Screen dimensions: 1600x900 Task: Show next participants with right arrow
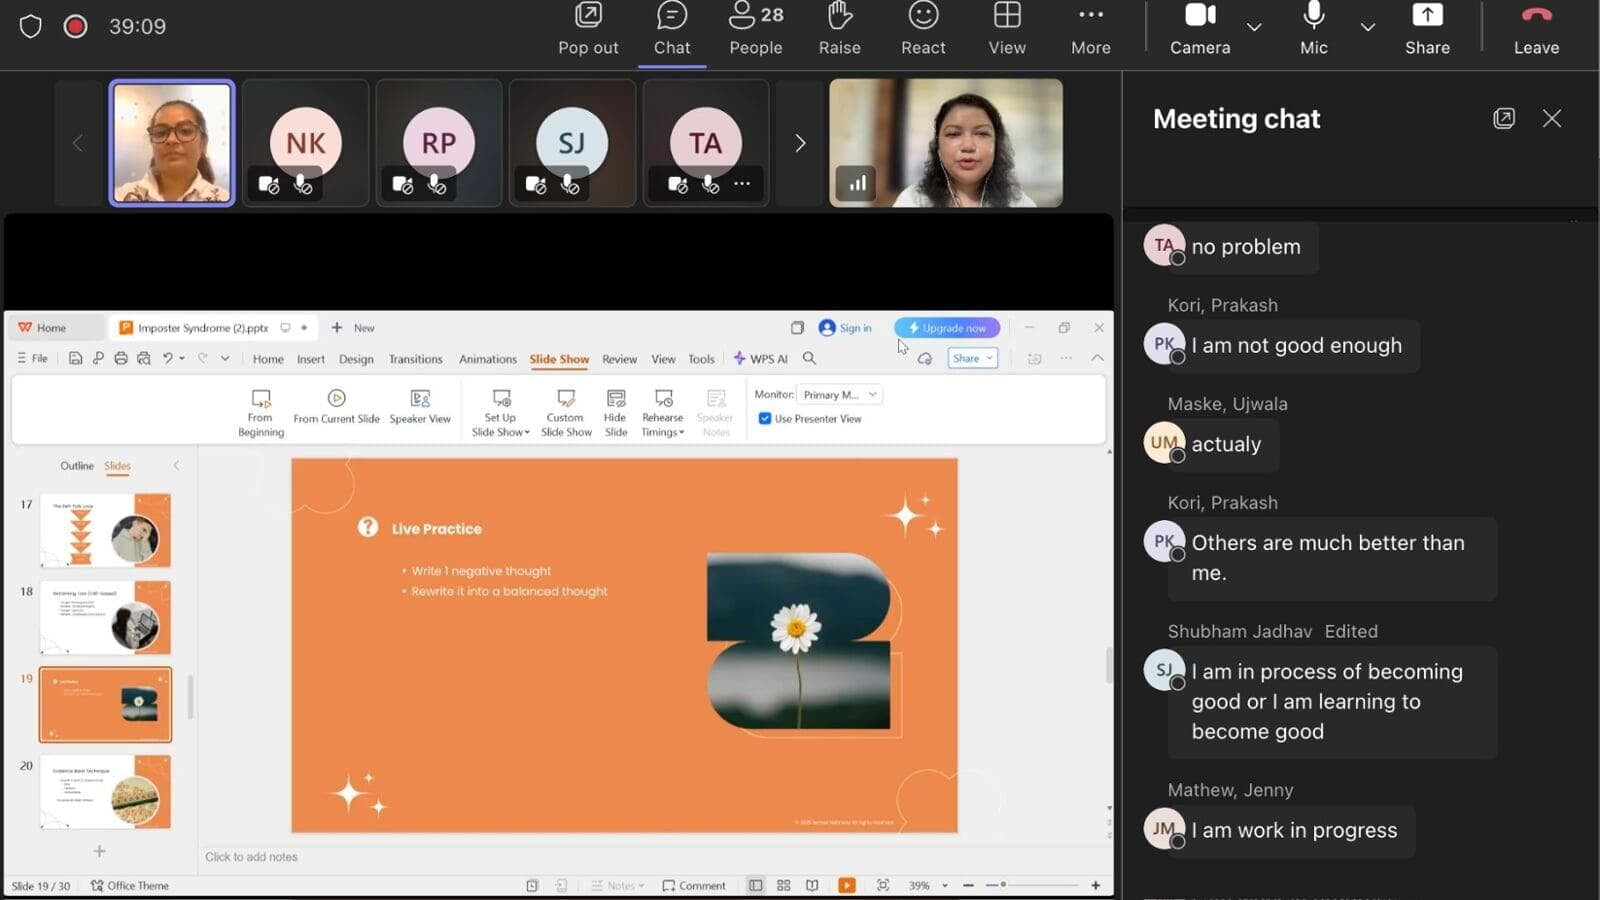[799, 143]
